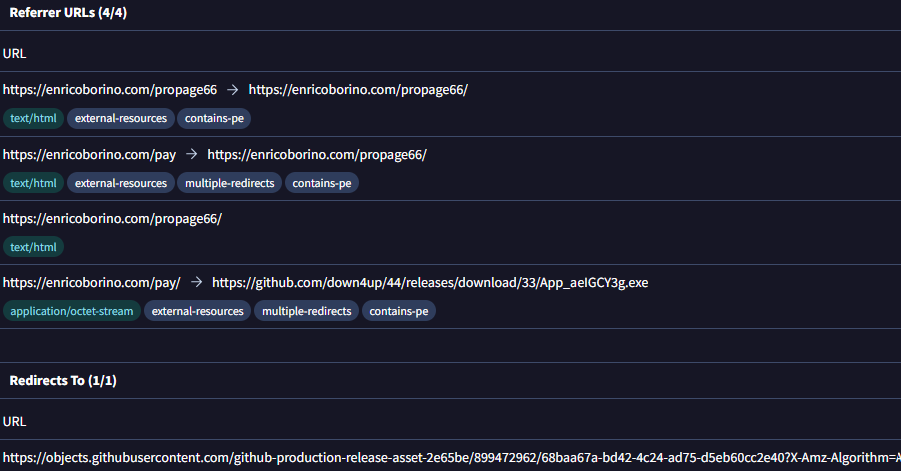This screenshot has height=471, width=901.
Task: Click the URL column header under Referrer URLs
Action: tap(14, 52)
